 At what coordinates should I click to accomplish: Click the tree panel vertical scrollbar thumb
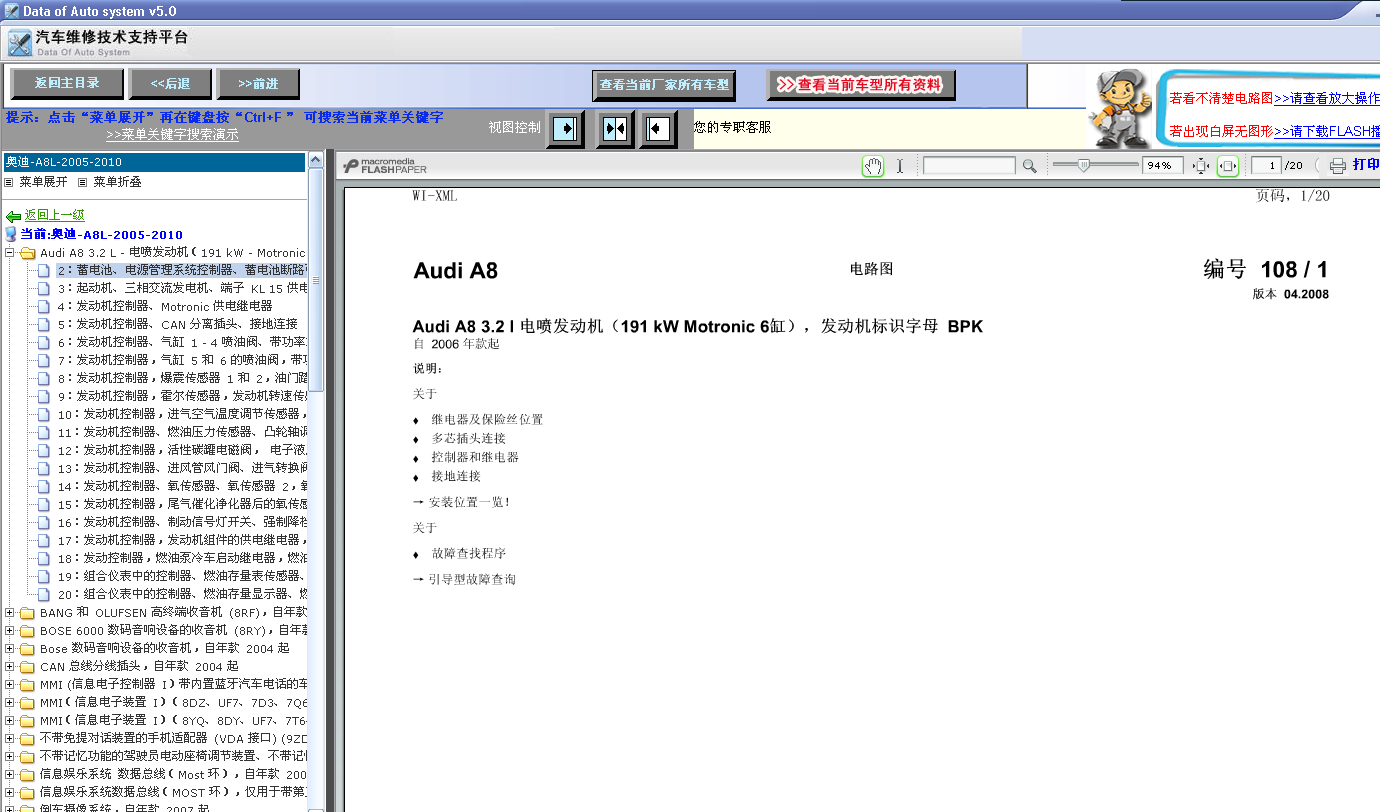pyautogui.click(x=316, y=280)
